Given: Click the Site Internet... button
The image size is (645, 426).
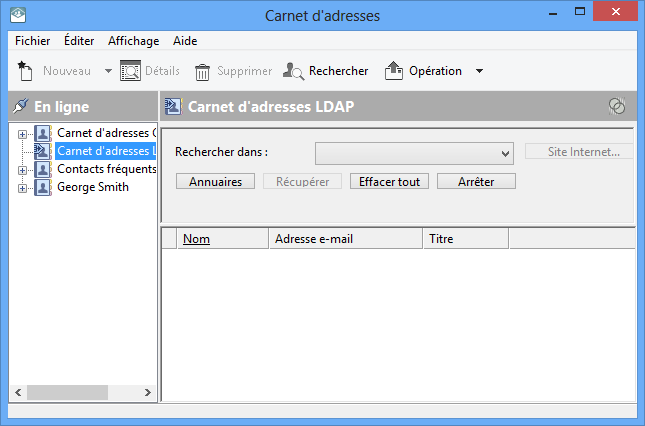Looking at the screenshot, I should point(579,151).
